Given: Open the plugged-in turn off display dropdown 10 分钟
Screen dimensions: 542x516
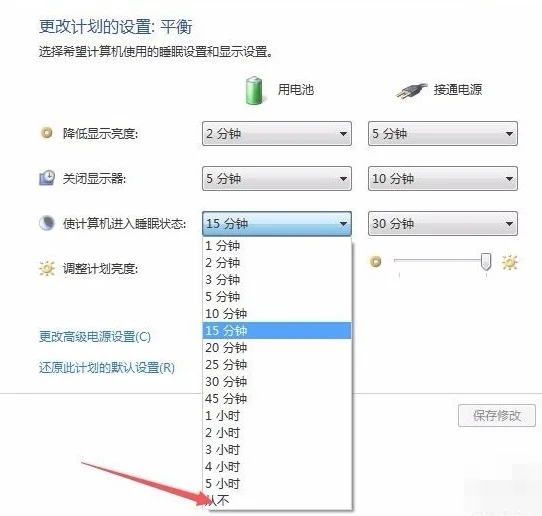Looking at the screenshot, I should [x=443, y=178].
